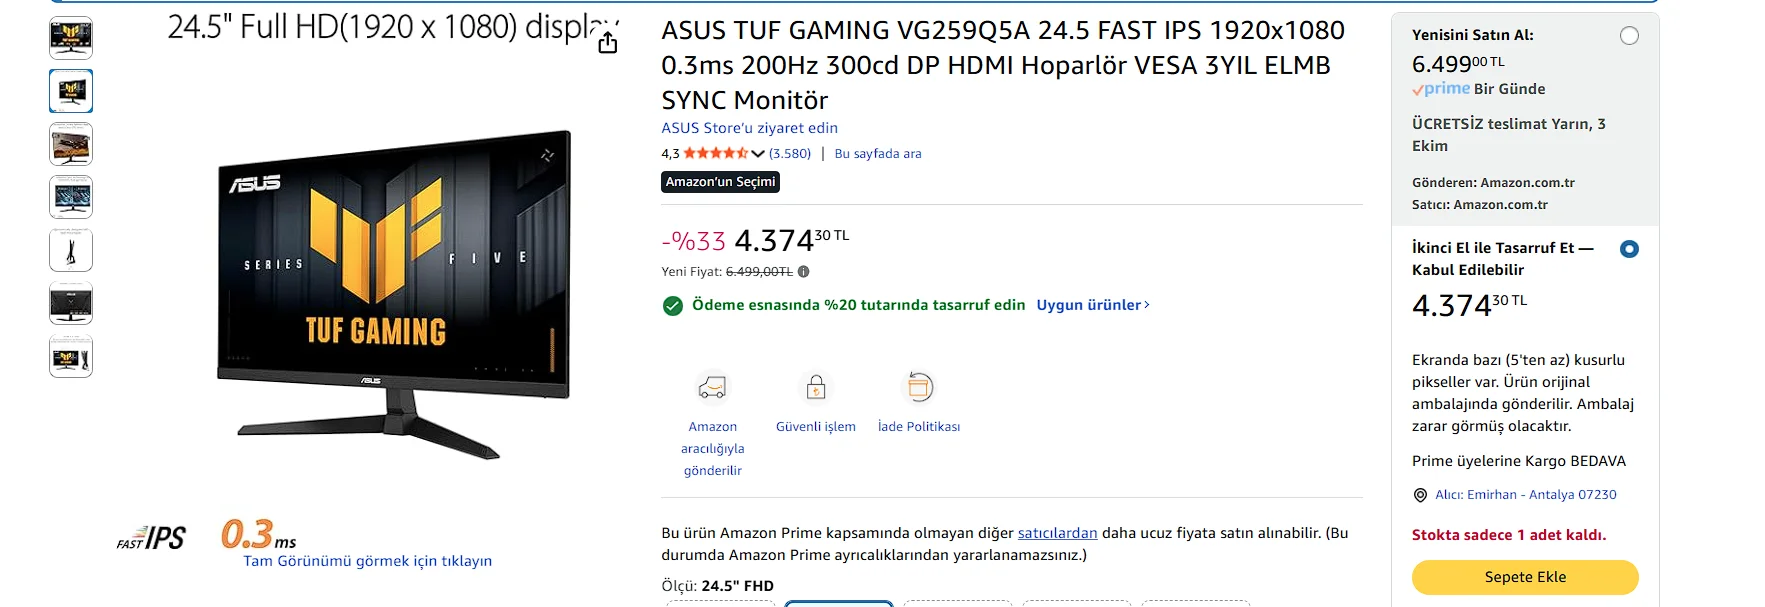Screen dimensions: 1765x607
Task: Click the green checkmark savings icon
Action: point(673,305)
